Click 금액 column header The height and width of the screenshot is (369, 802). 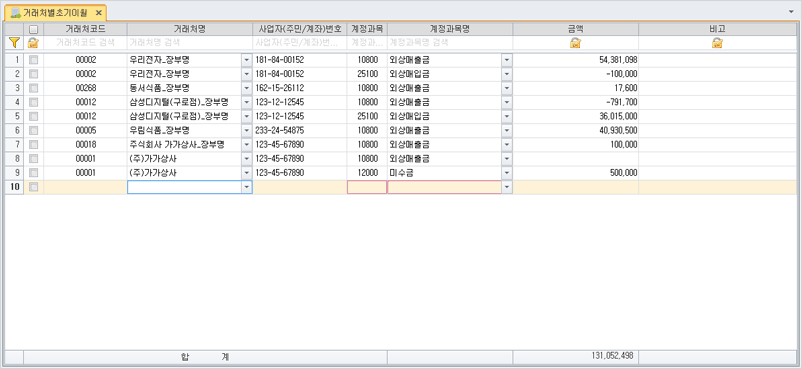pyautogui.click(x=576, y=29)
